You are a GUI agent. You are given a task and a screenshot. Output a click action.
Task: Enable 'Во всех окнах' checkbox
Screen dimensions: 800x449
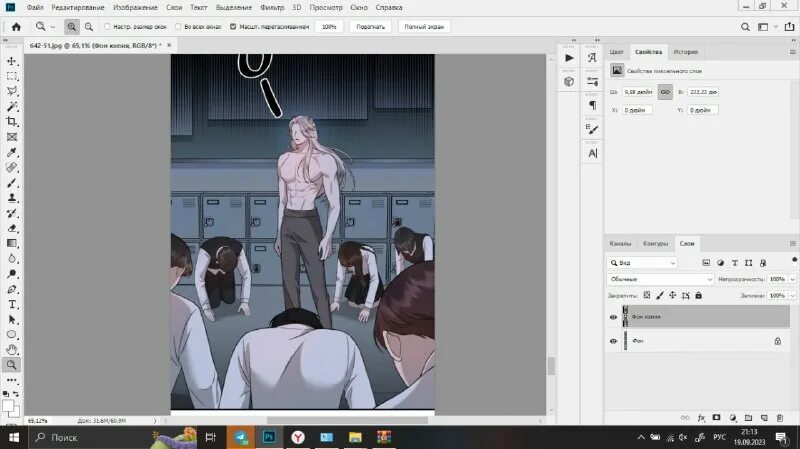click(x=178, y=27)
